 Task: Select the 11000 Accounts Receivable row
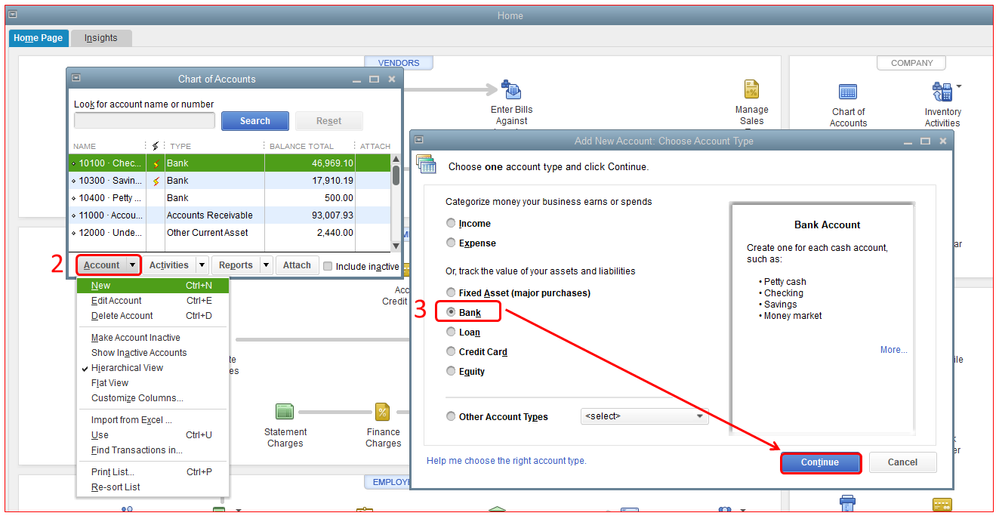click(x=229, y=215)
